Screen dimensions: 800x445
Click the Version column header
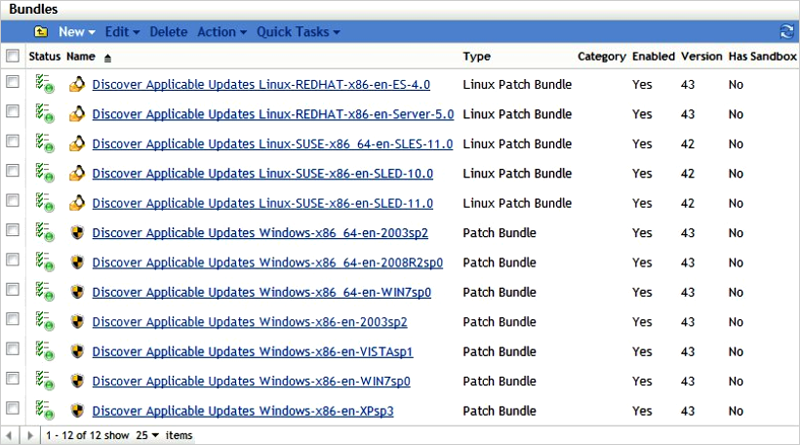pos(702,56)
